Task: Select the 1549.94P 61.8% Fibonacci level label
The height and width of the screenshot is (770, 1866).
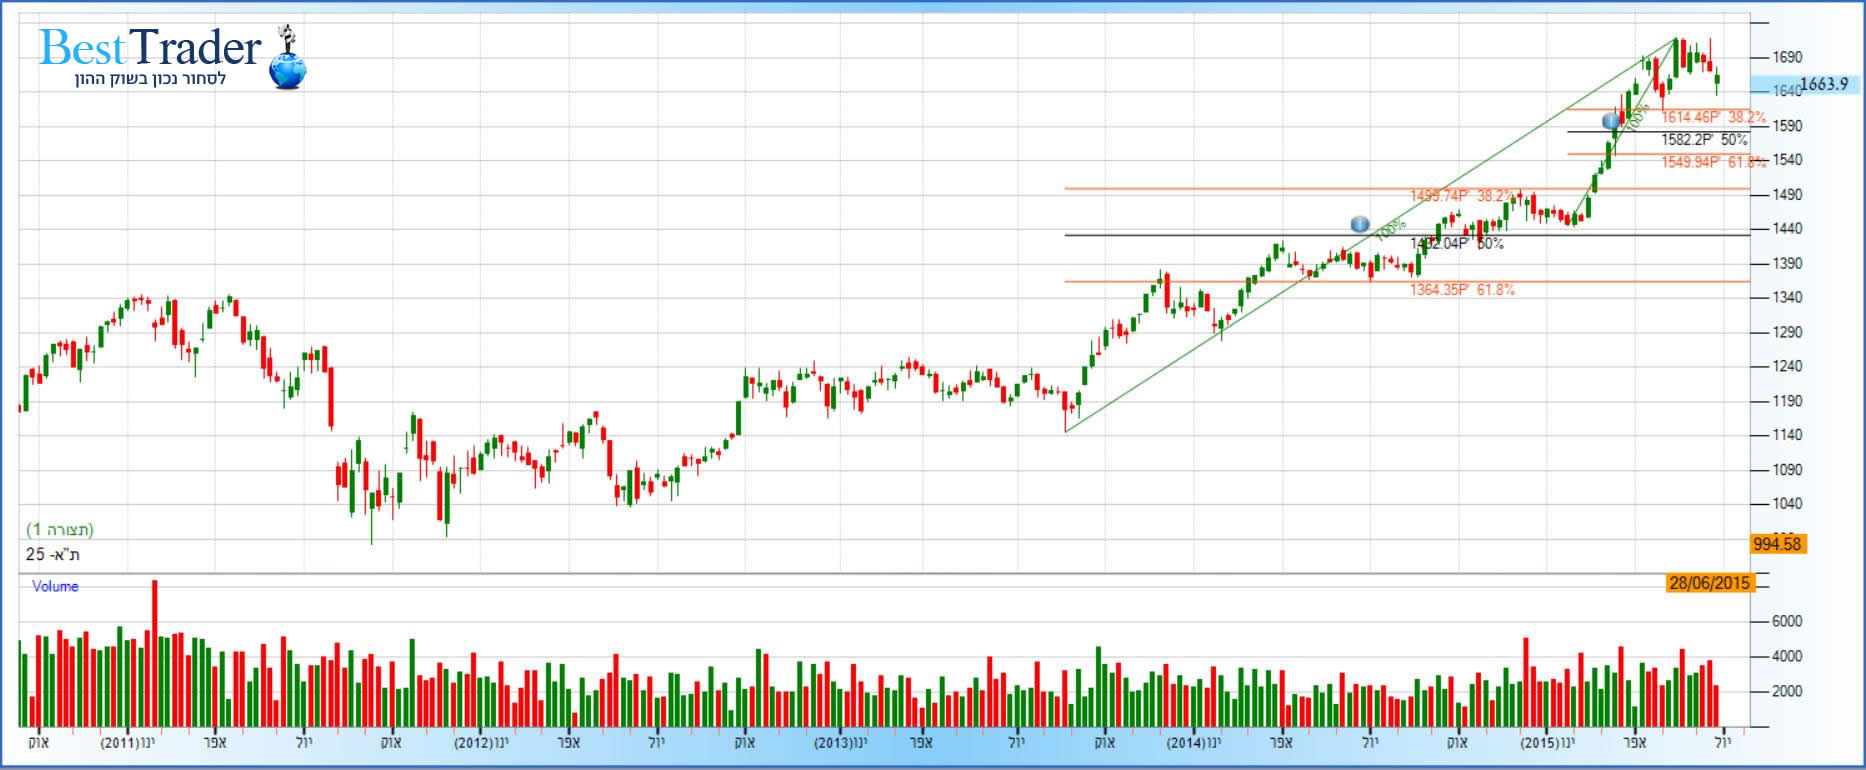Action: (x=1713, y=162)
